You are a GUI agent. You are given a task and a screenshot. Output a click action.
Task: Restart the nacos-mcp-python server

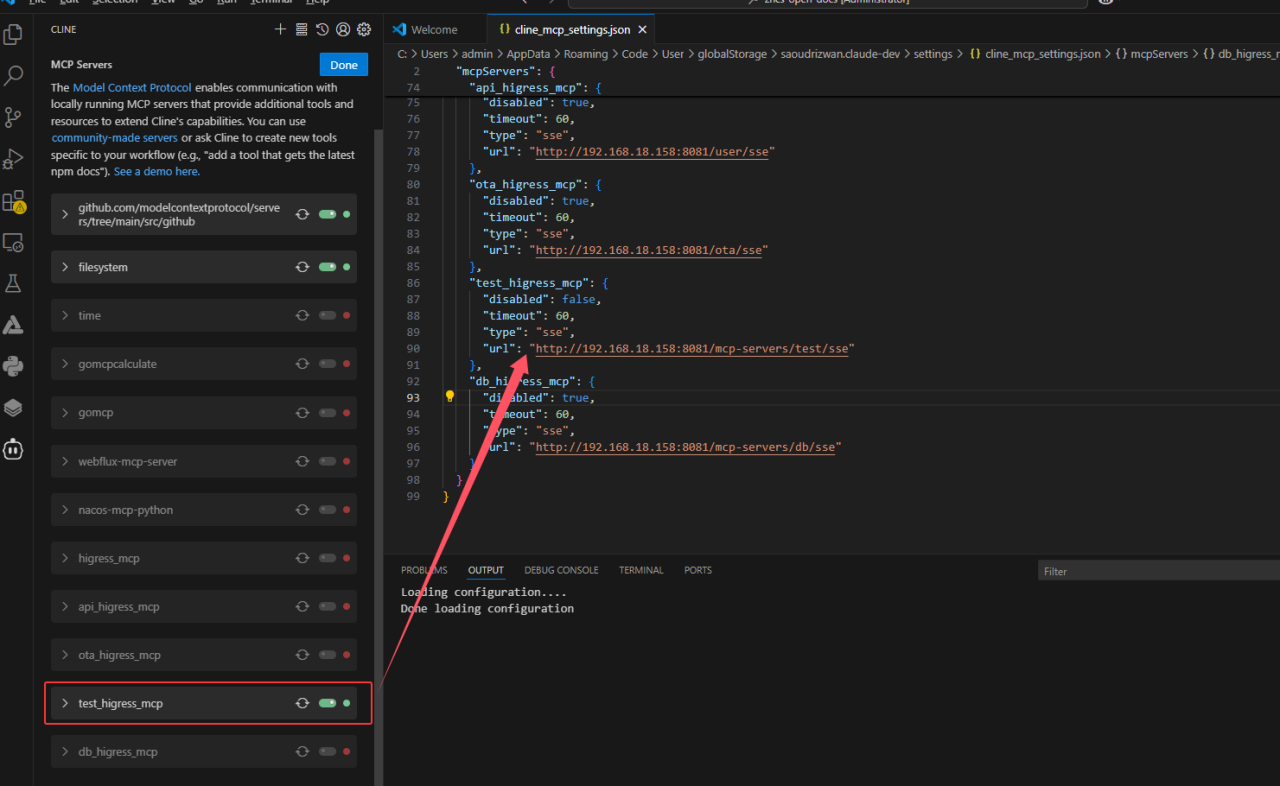tap(302, 510)
